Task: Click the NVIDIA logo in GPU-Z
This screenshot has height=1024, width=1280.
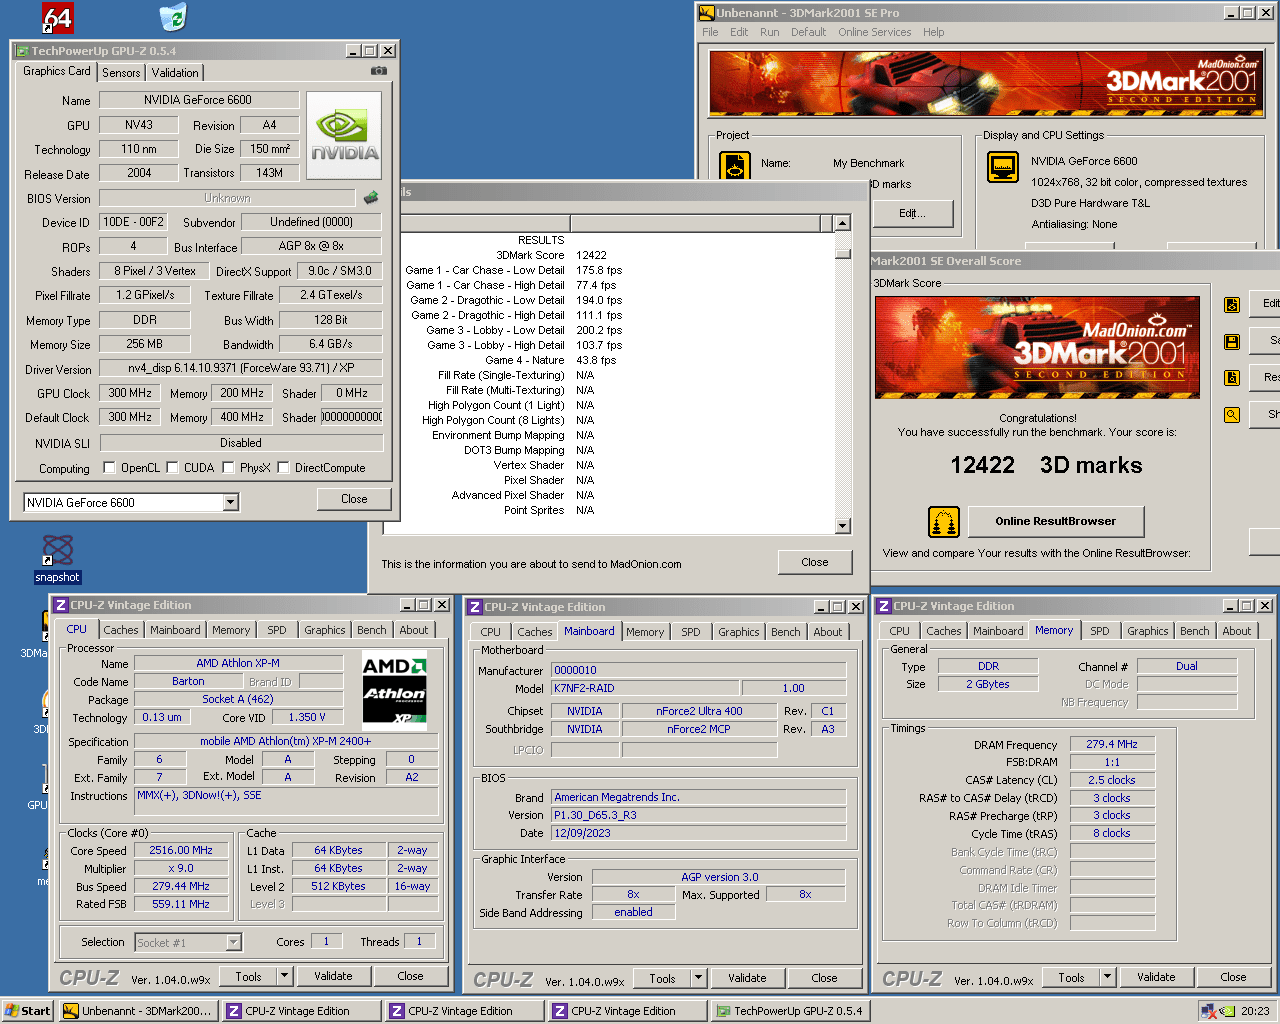Action: [x=344, y=136]
